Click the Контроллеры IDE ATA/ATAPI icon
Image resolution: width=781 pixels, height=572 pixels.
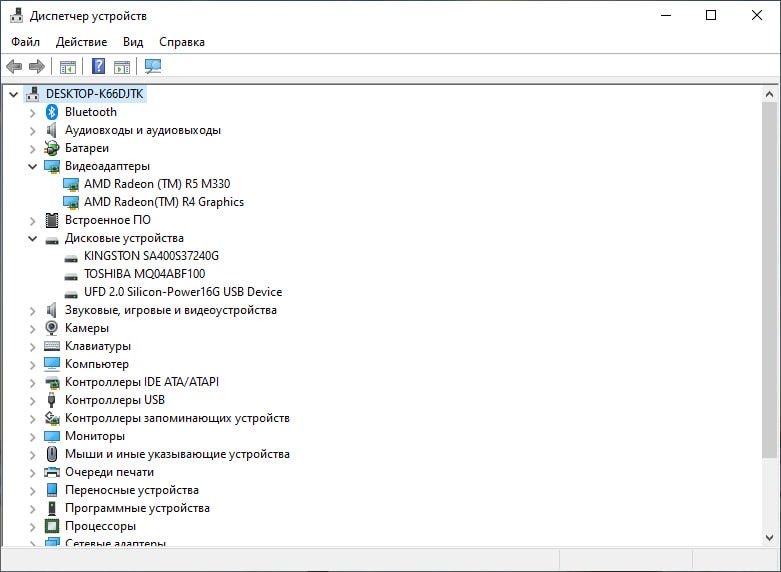[x=52, y=382]
